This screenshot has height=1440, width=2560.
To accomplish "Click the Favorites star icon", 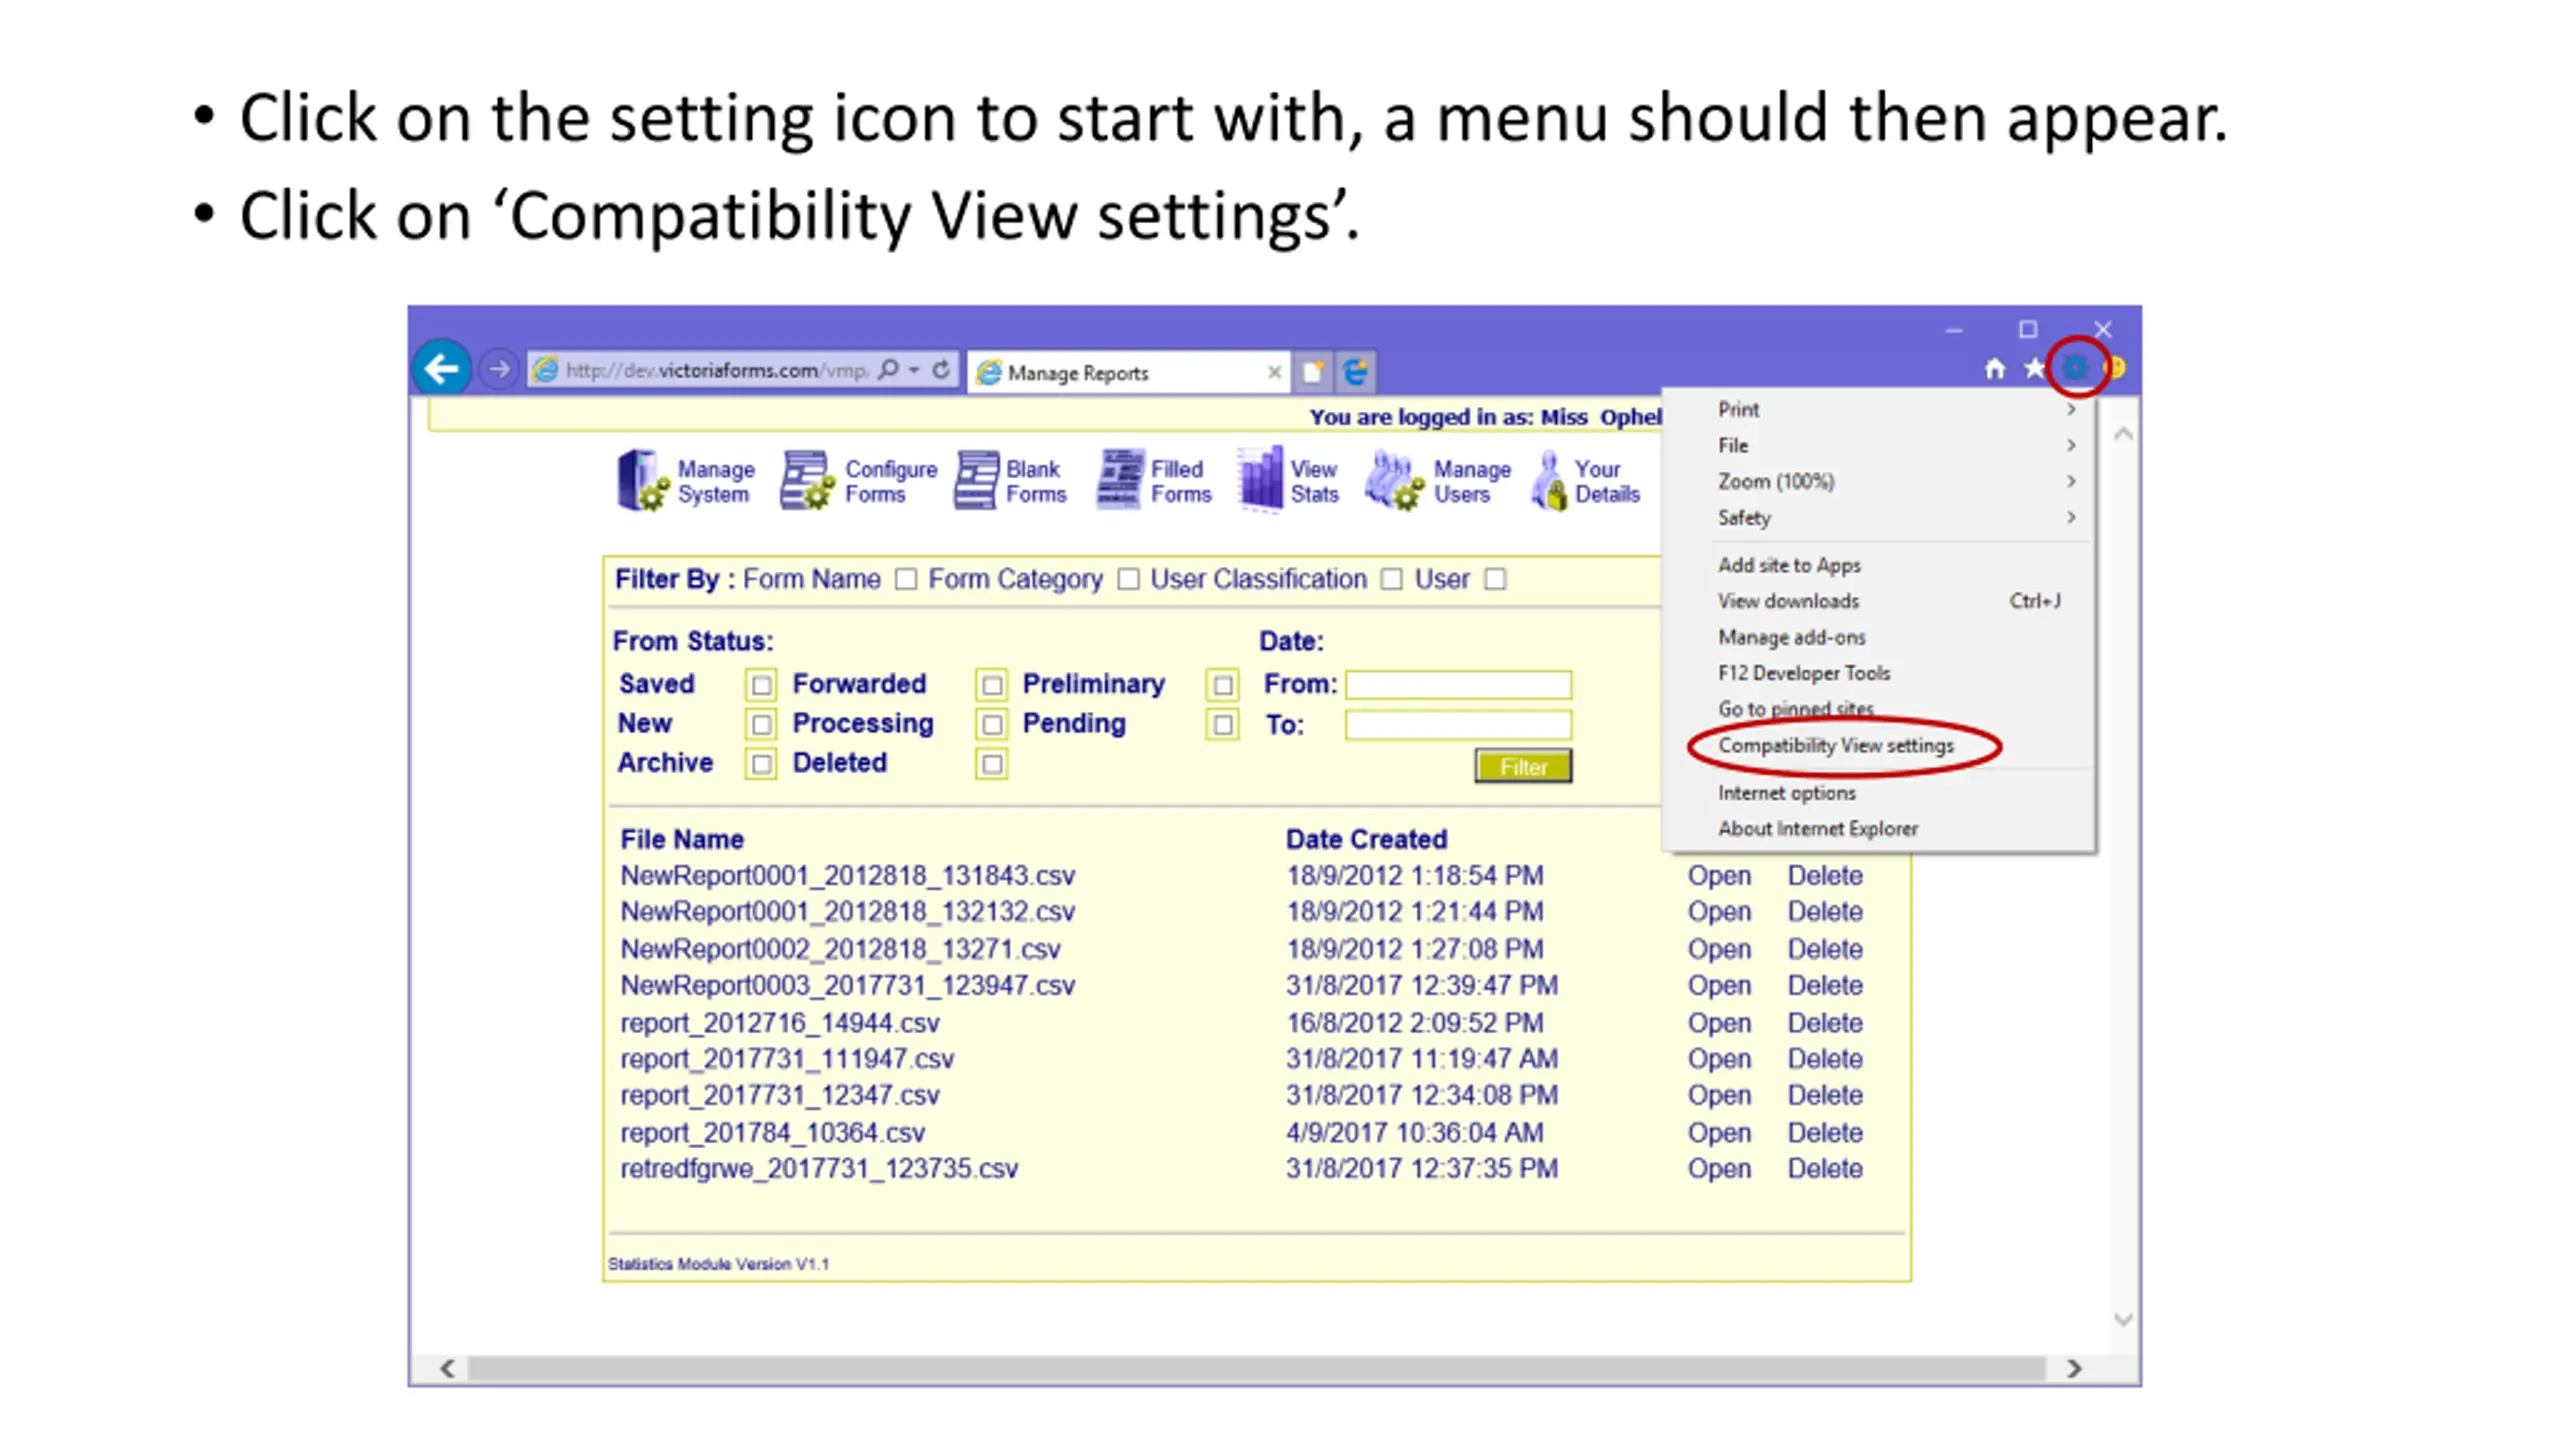I will coord(2034,369).
